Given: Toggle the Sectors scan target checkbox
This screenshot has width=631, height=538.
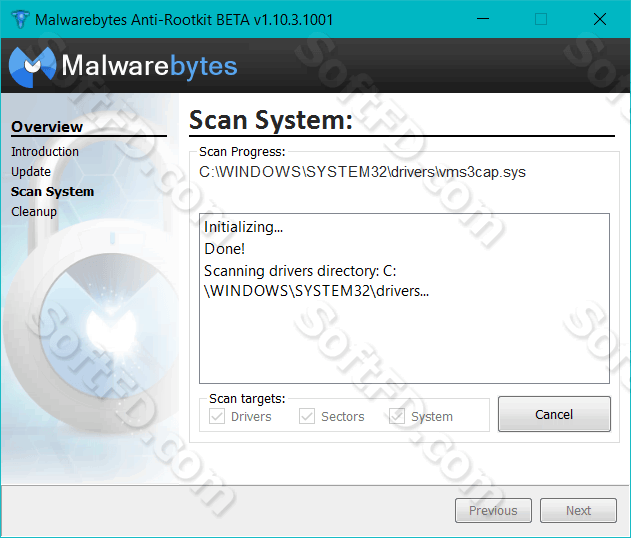Looking at the screenshot, I should [307, 416].
